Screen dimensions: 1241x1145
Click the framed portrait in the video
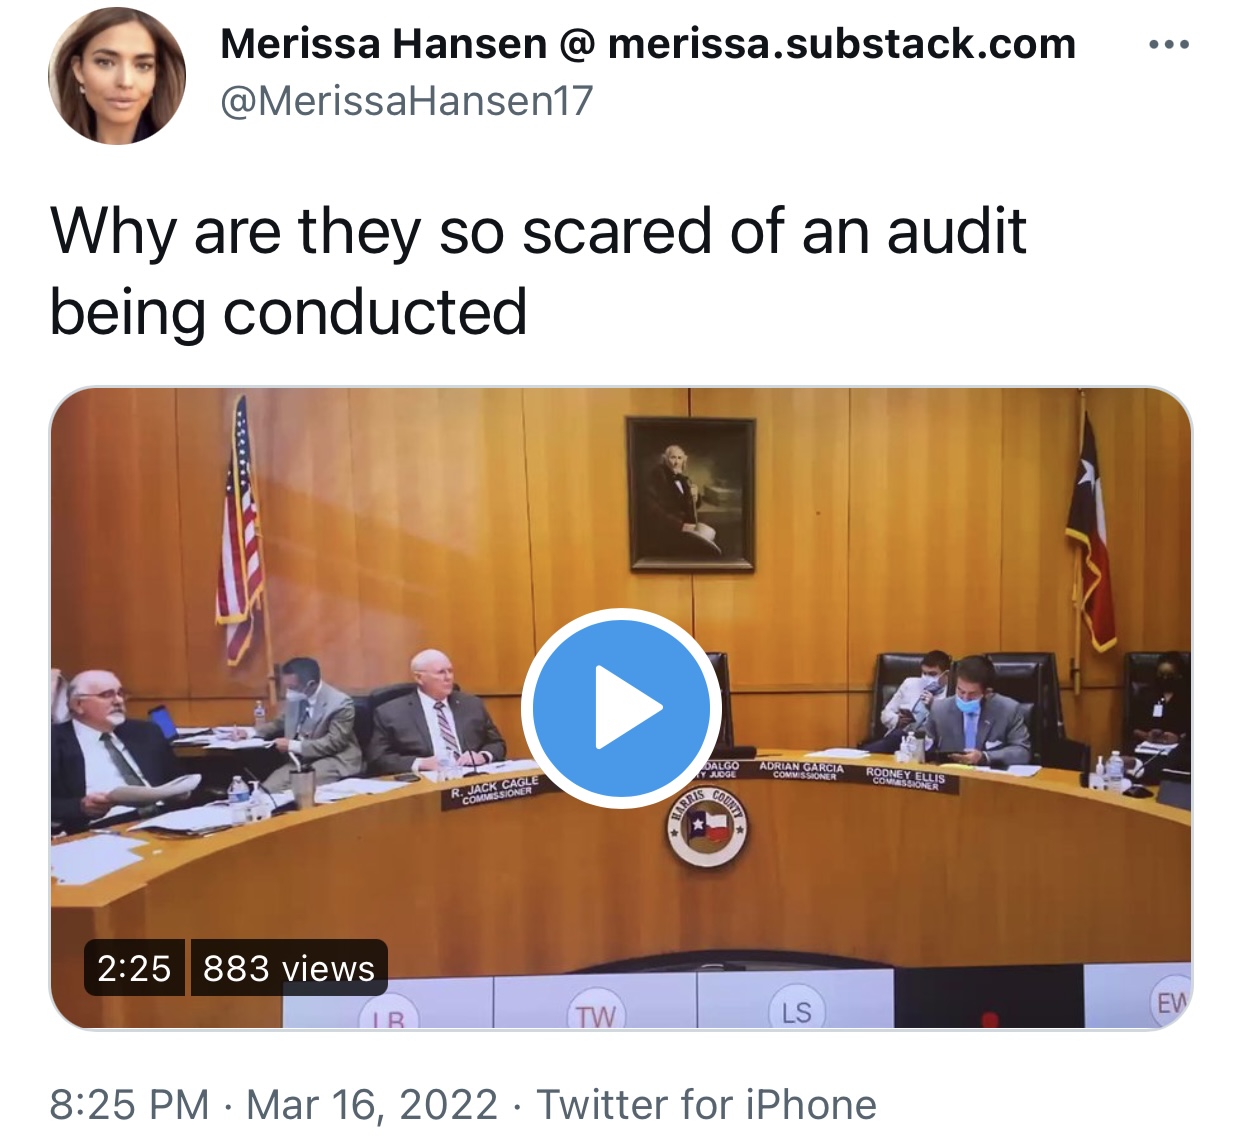(690, 494)
